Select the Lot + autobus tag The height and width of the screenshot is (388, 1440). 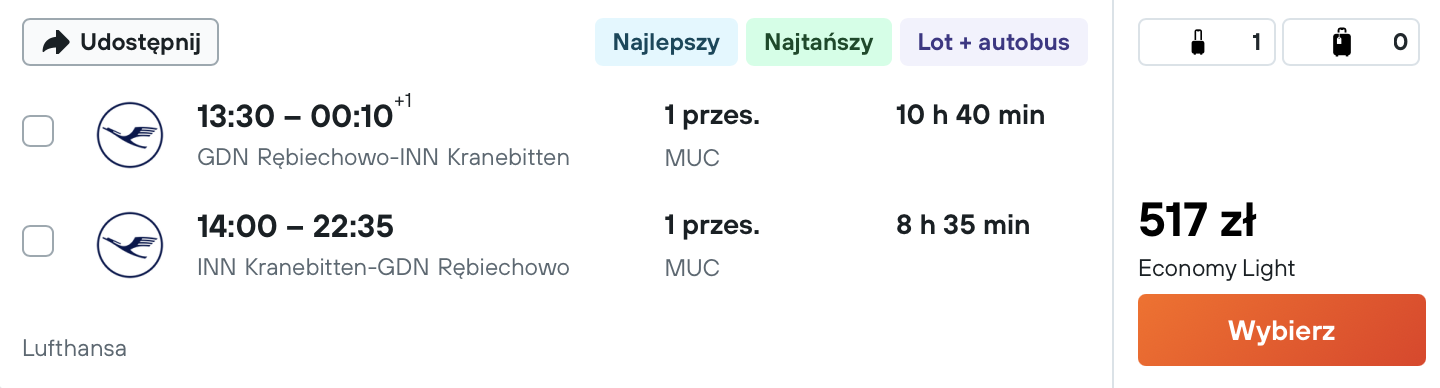click(x=994, y=43)
